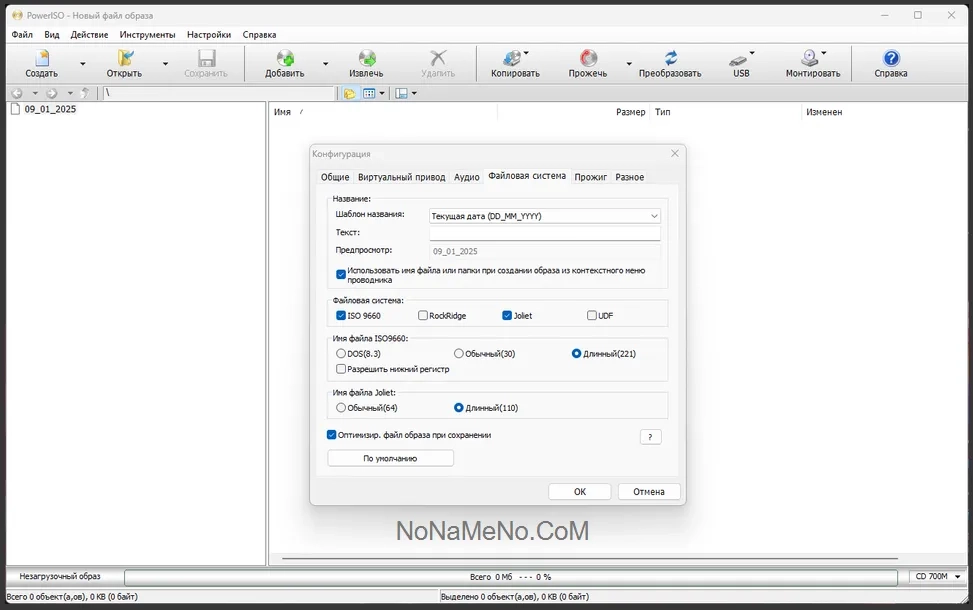Click the Копировать (Copy) disc icon
Viewport: 973px width, 610px height.
(x=513, y=59)
